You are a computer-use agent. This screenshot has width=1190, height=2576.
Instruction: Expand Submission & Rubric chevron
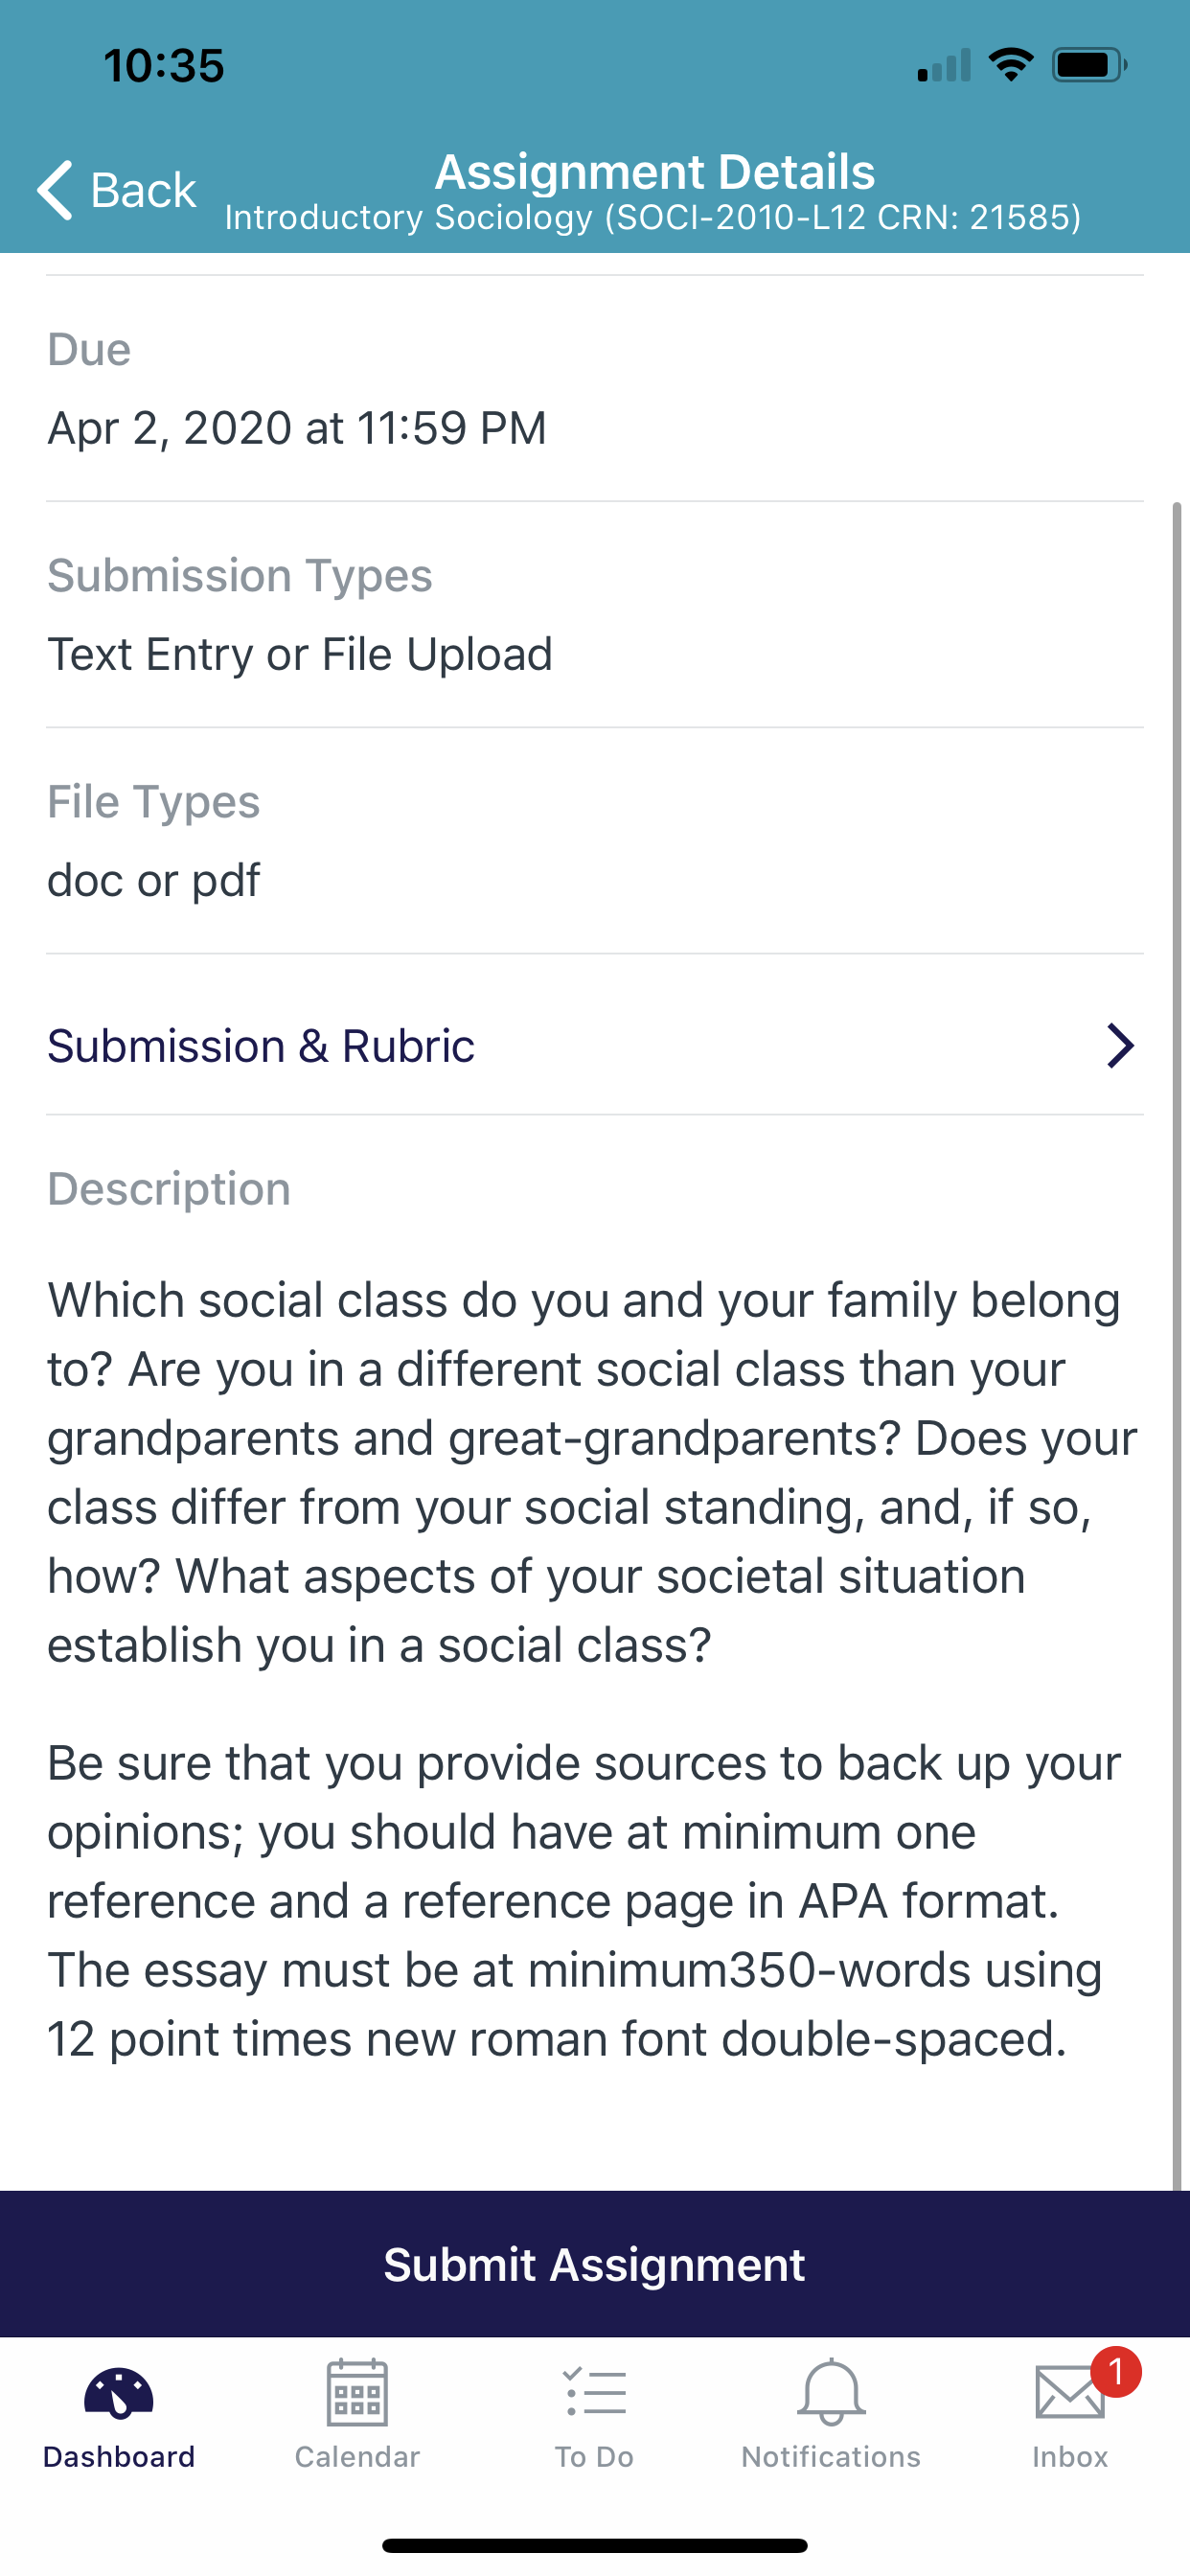tap(1120, 1046)
